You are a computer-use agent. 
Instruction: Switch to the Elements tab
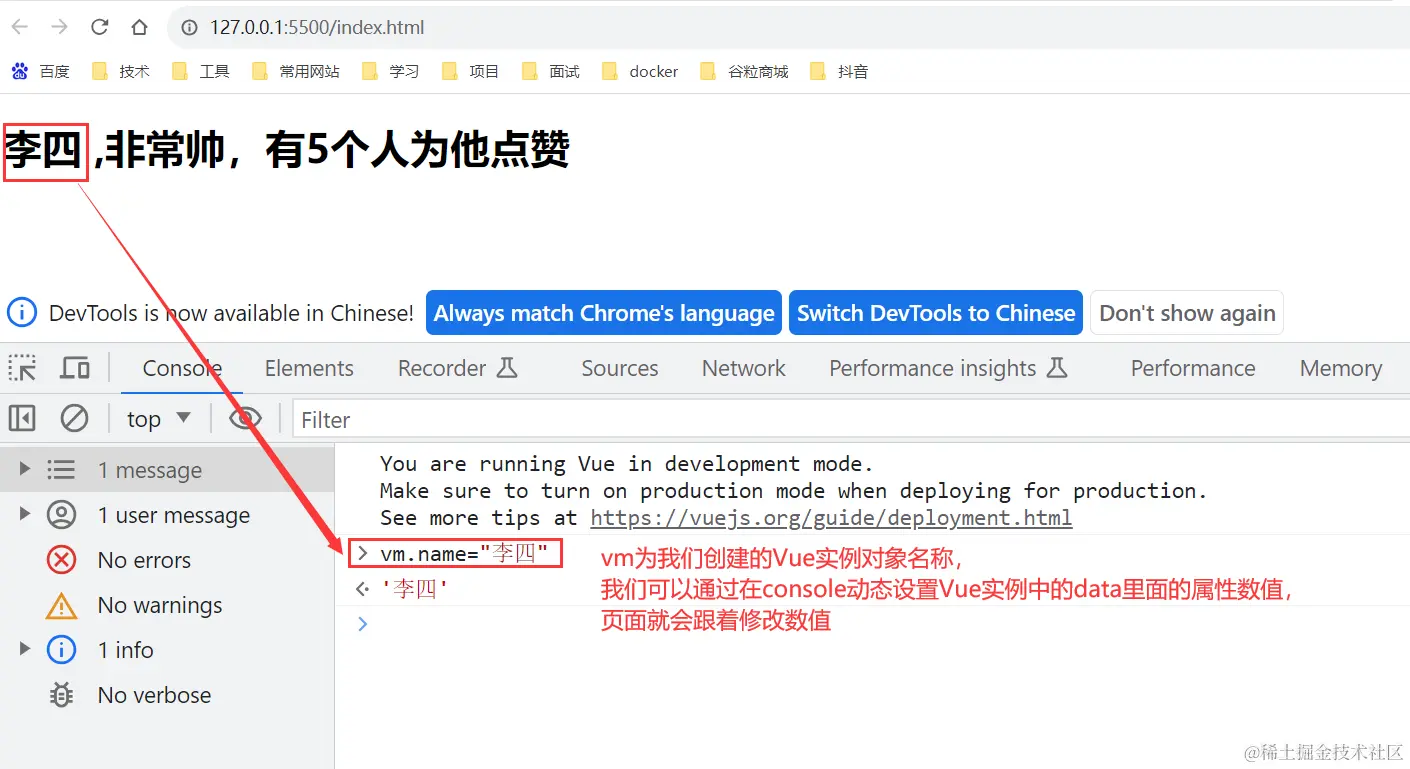click(x=309, y=368)
